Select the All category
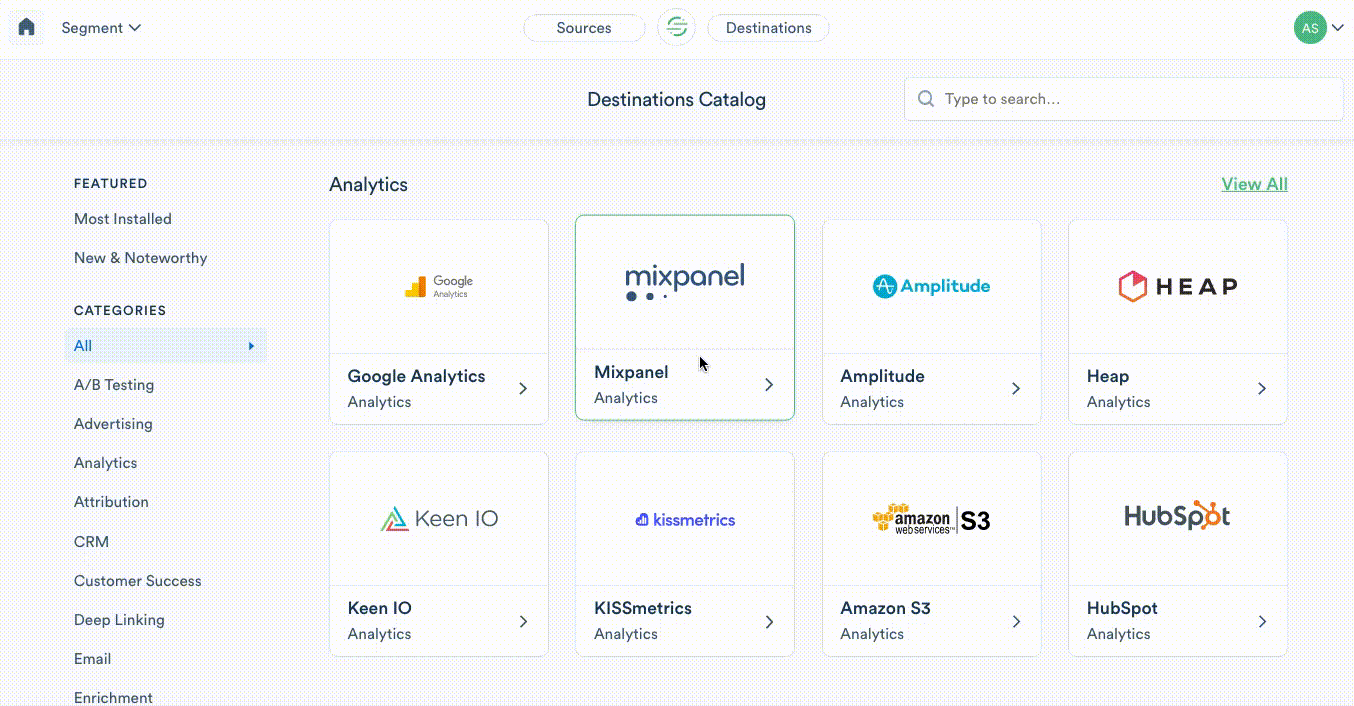1354x706 pixels. [166, 346]
